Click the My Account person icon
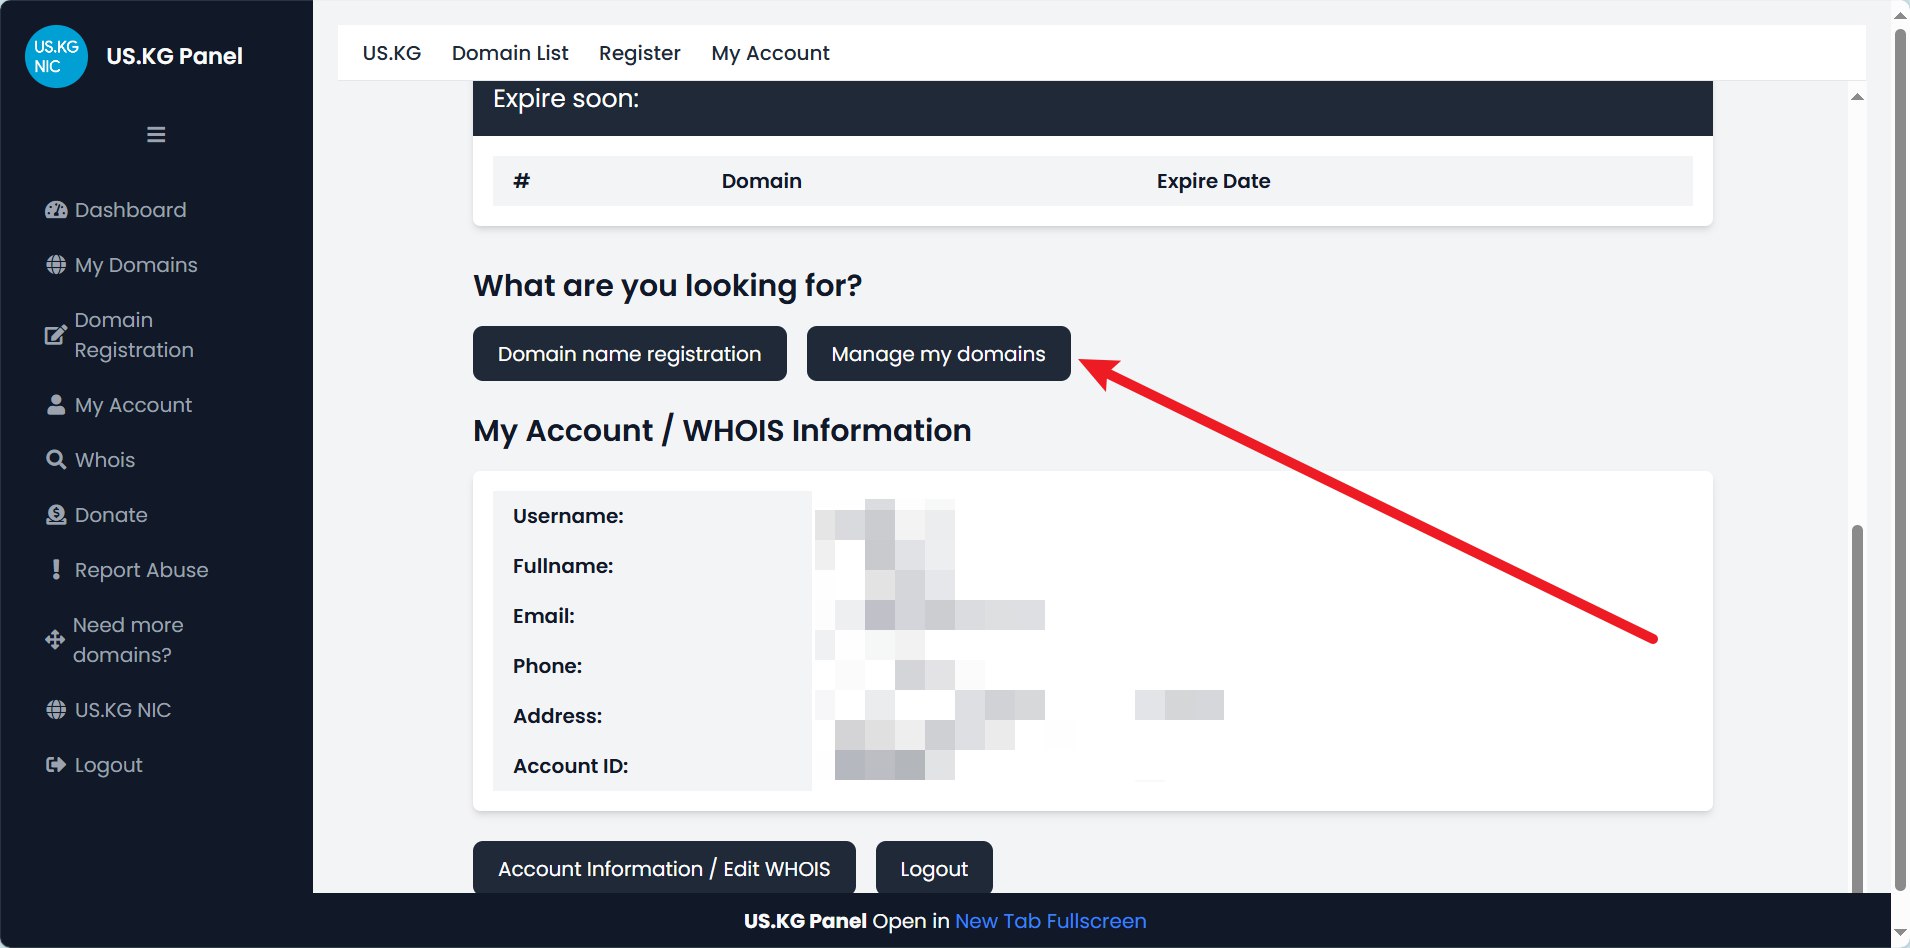The width and height of the screenshot is (1910, 948). coord(56,405)
